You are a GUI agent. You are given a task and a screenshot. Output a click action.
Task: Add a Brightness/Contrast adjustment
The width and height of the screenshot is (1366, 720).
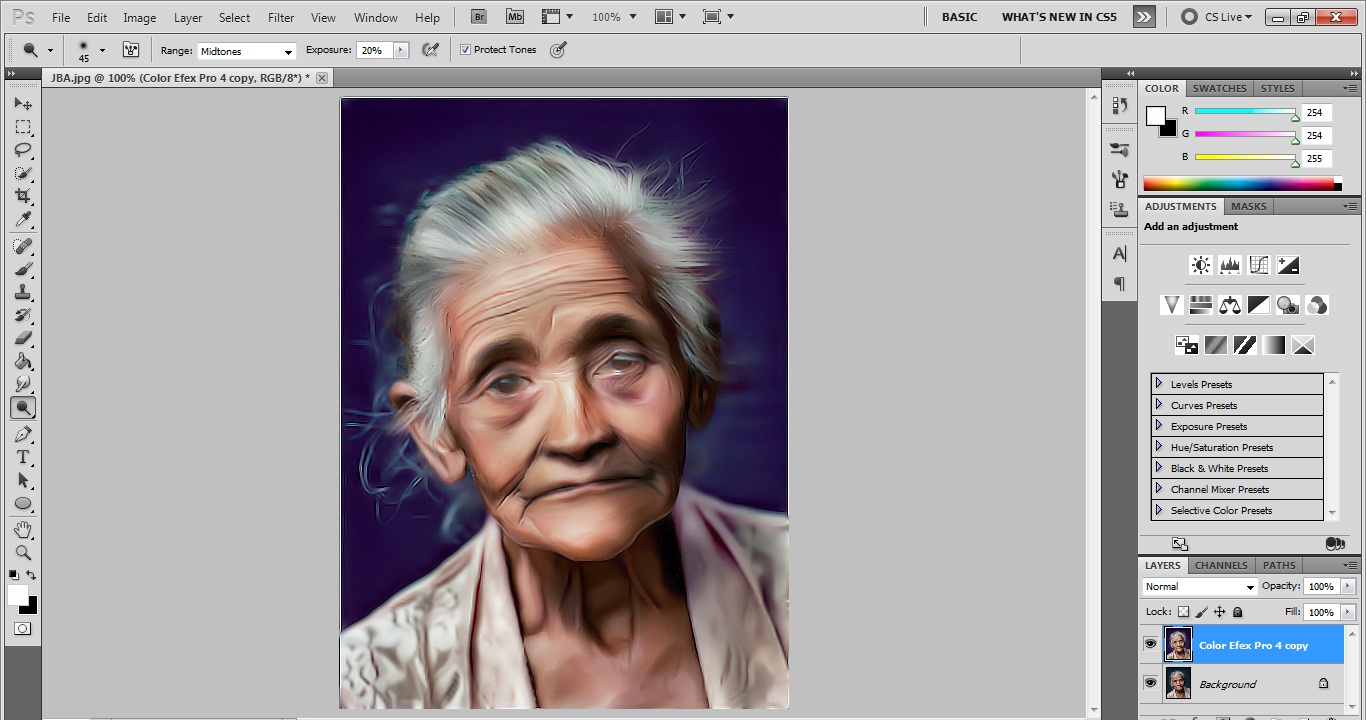(1200, 265)
